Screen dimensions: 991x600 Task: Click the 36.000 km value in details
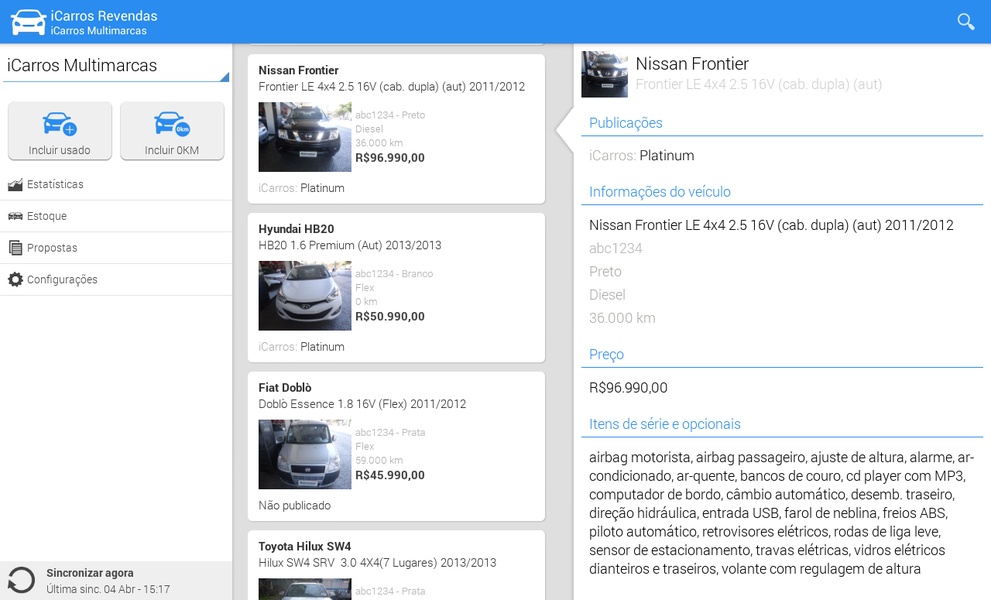622,318
